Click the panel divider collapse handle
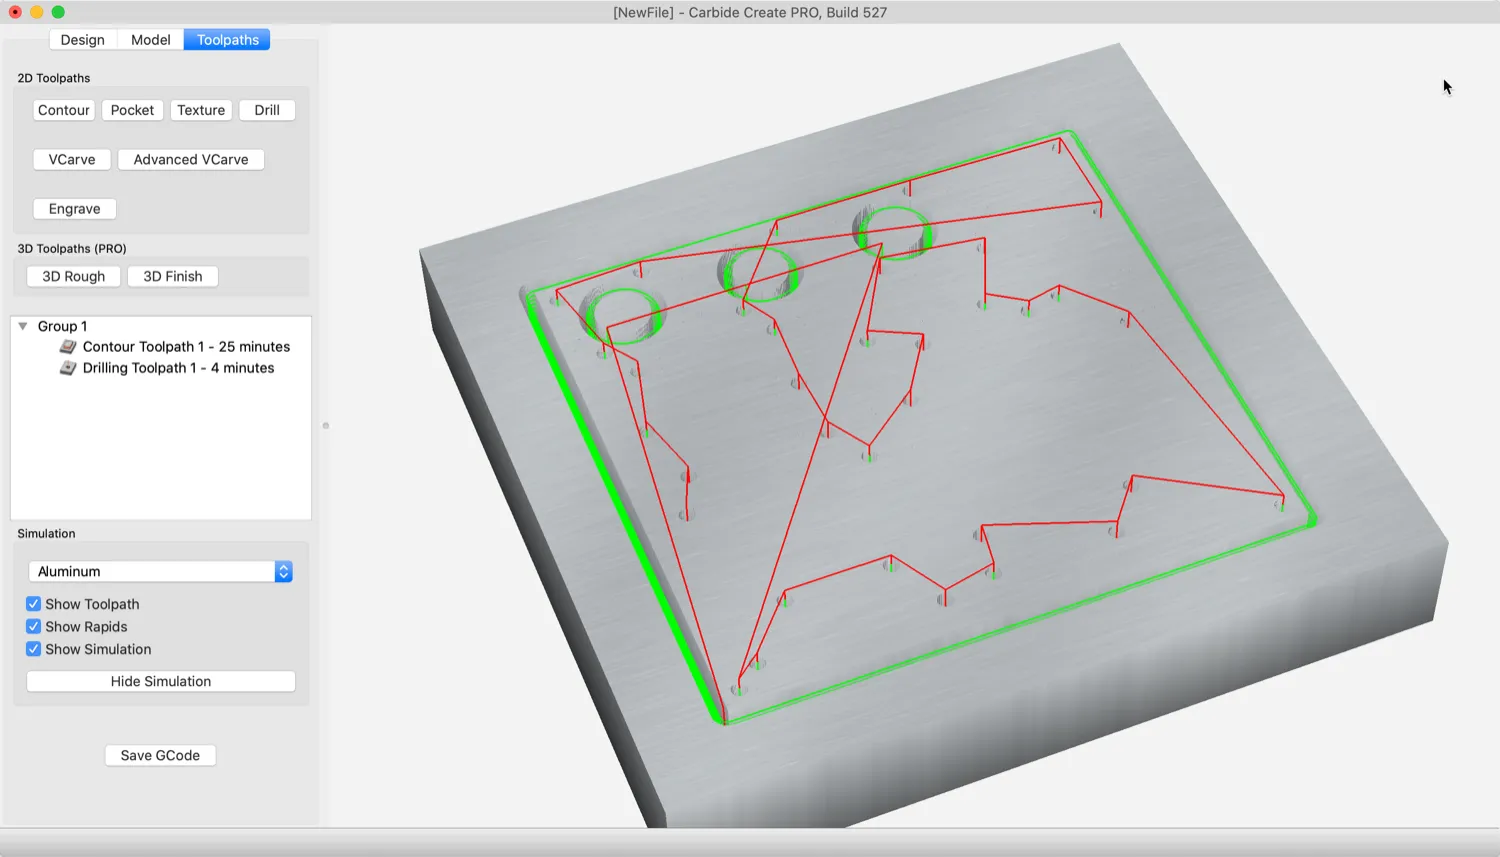The height and width of the screenshot is (857, 1500). coord(325,425)
